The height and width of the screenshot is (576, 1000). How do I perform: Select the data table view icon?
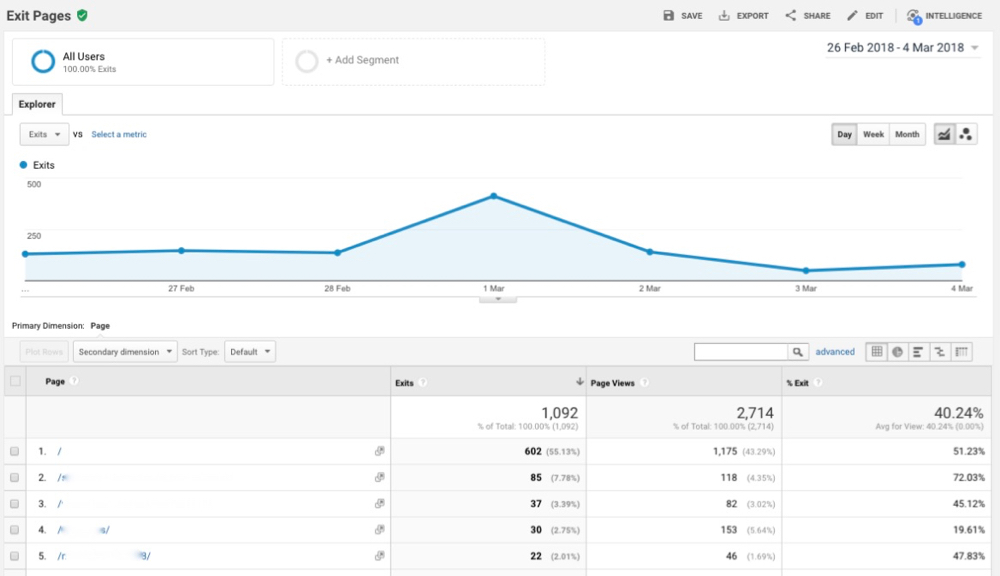pyautogui.click(x=877, y=352)
